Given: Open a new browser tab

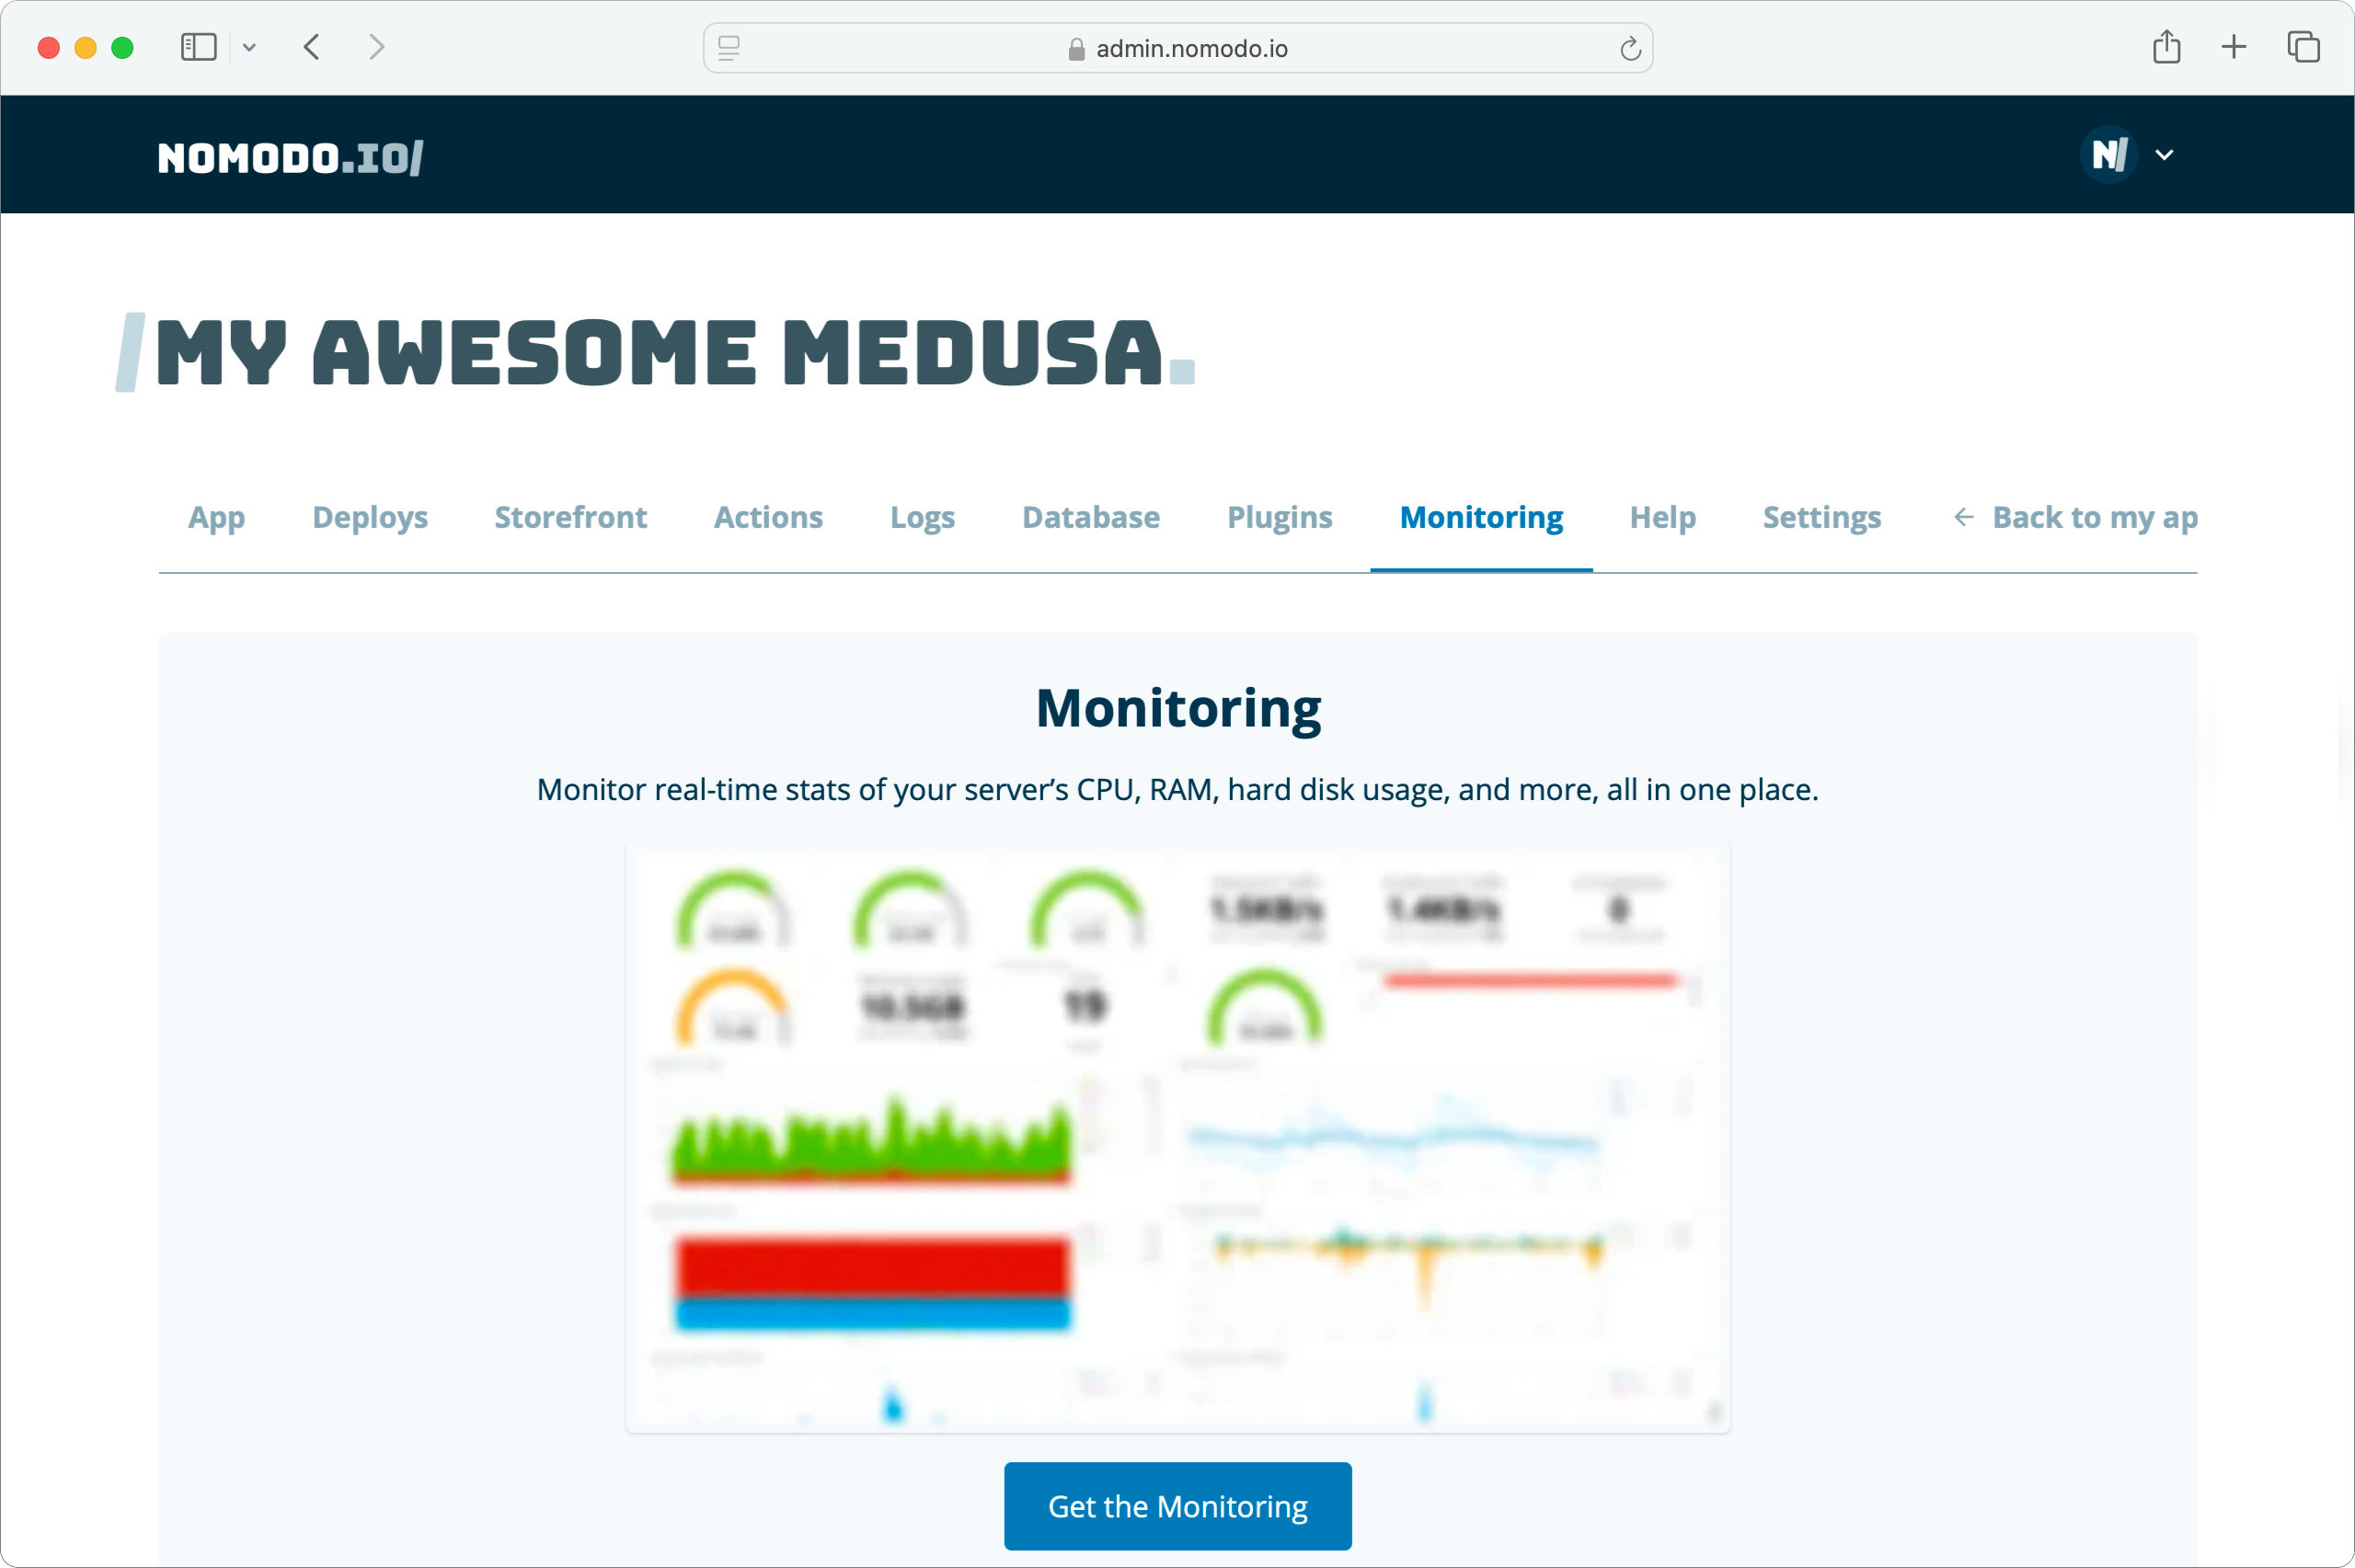Looking at the screenshot, I should coord(2232,47).
